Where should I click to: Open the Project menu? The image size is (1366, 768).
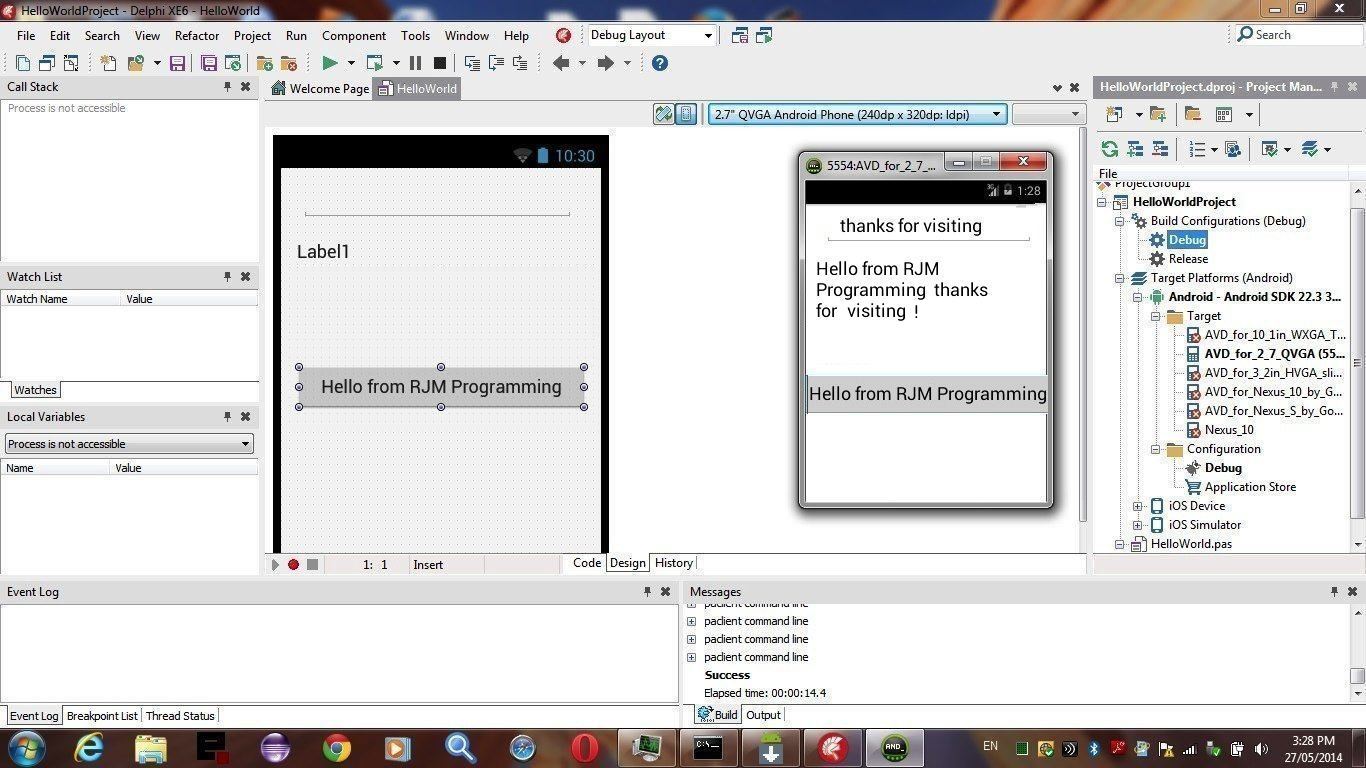coord(252,35)
